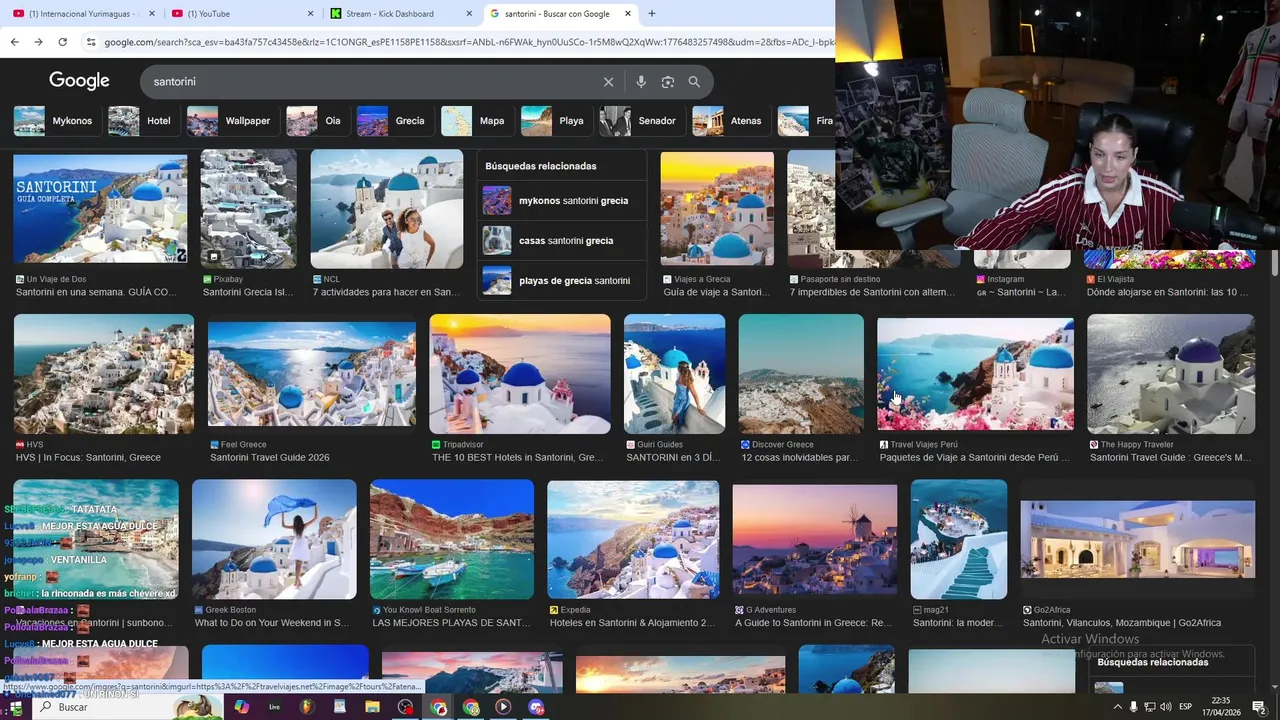Screen dimensions: 1280x720
Task: Open a new browser tab
Action: 652,14
